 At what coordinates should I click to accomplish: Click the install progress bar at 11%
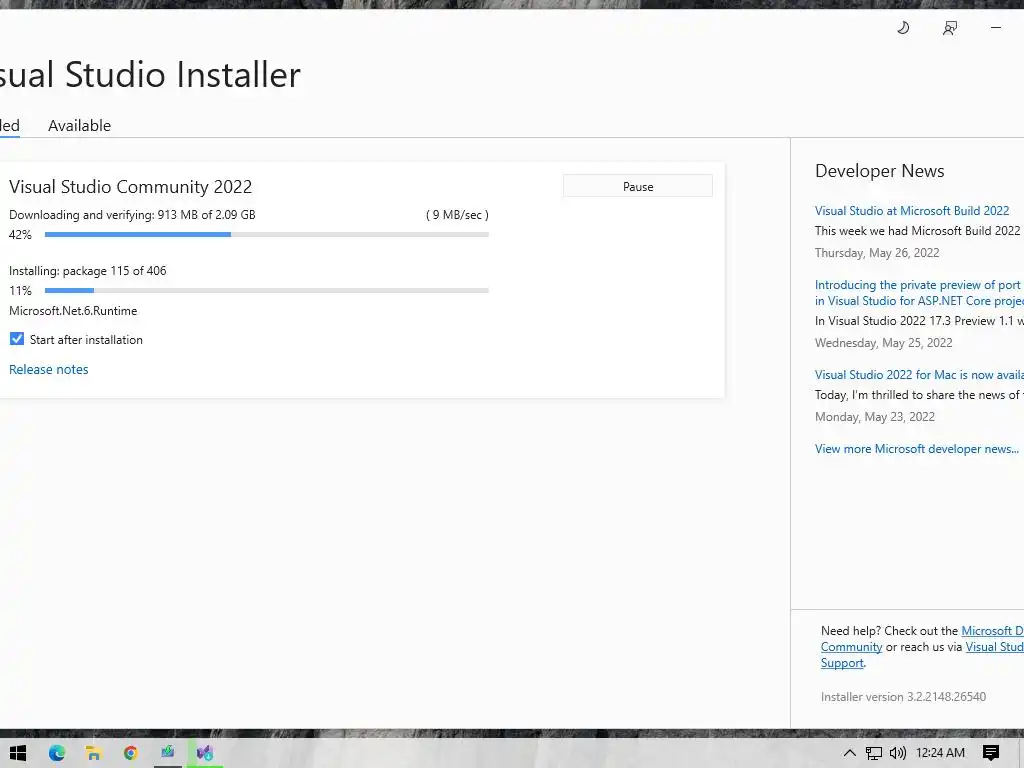coord(266,290)
